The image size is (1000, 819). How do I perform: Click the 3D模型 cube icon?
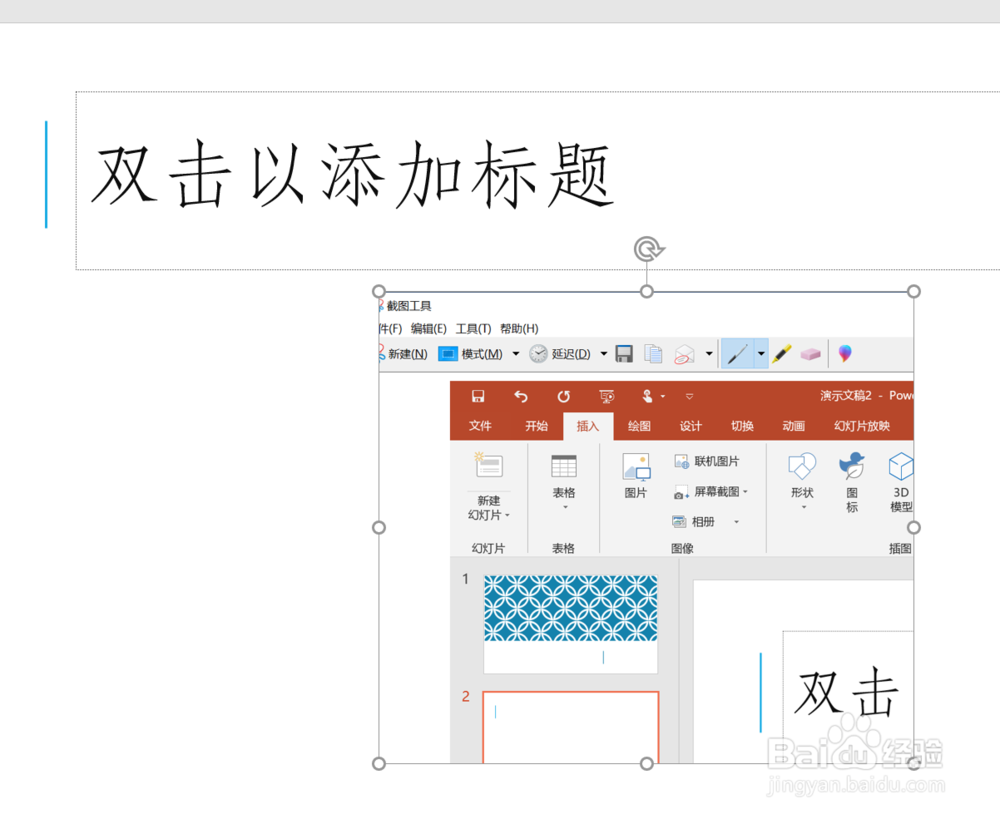point(901,466)
